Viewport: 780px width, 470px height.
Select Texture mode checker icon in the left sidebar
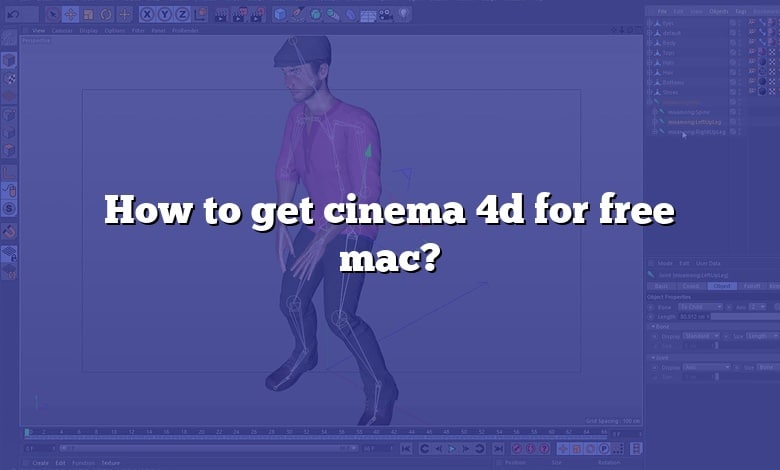[9, 79]
